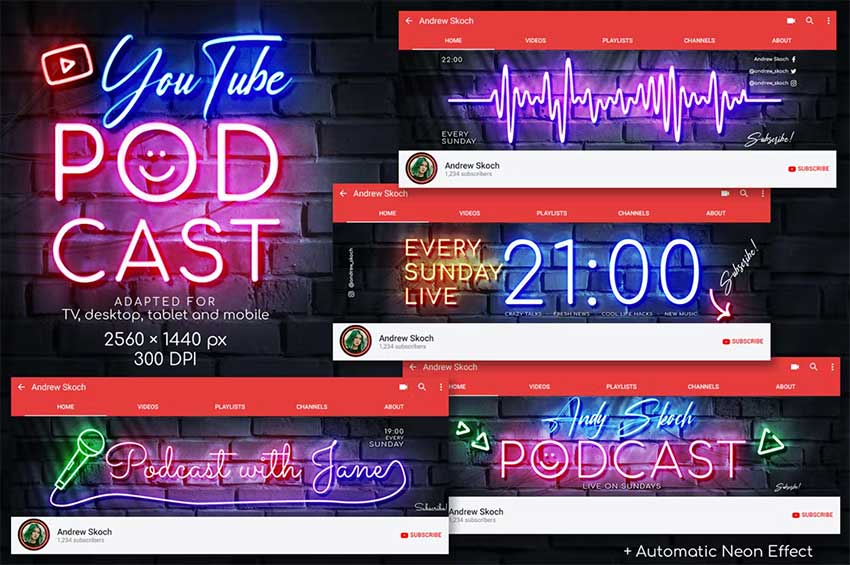Select VIDEOS tab in heartbeat waveform mockup
Viewport: 850px width, 565px height.
536,41
